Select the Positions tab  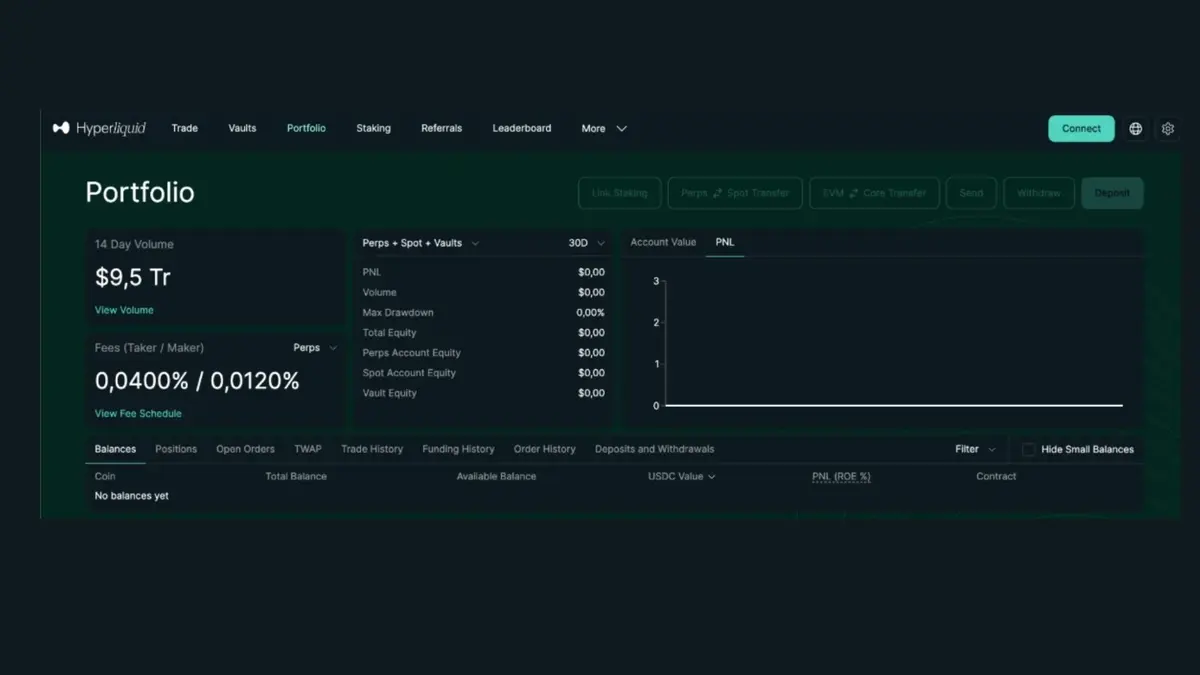[x=176, y=450]
